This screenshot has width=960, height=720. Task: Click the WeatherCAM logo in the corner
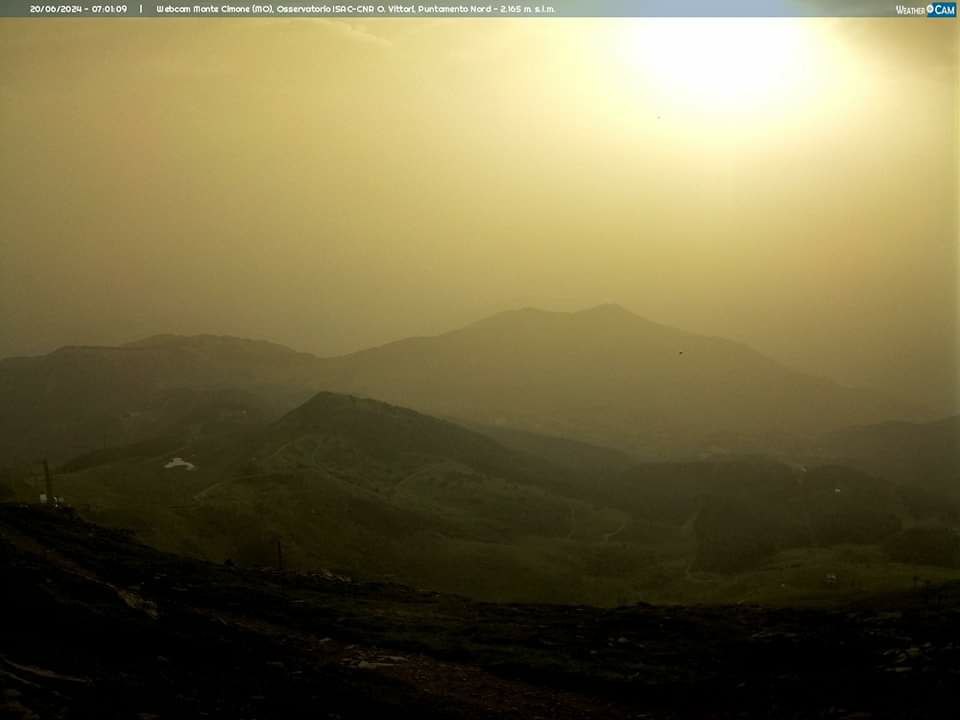(x=925, y=9)
